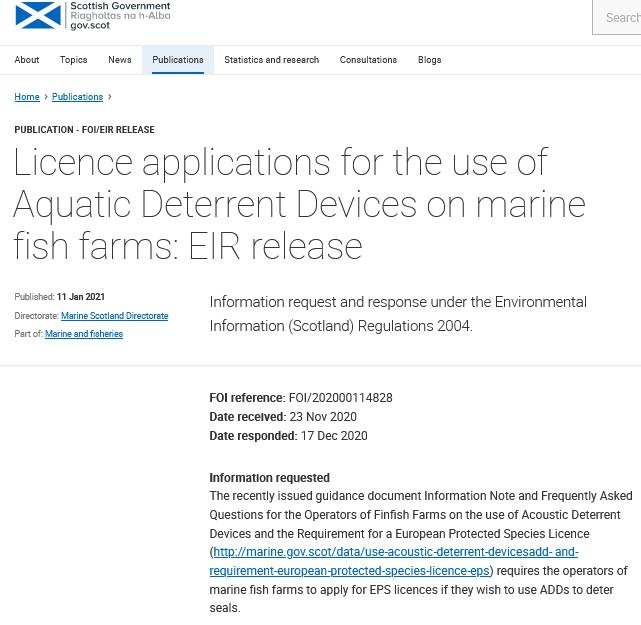
Task: Click the 'PUBLICATION - FOI/EIR RELEASE' label
Action: (85, 130)
